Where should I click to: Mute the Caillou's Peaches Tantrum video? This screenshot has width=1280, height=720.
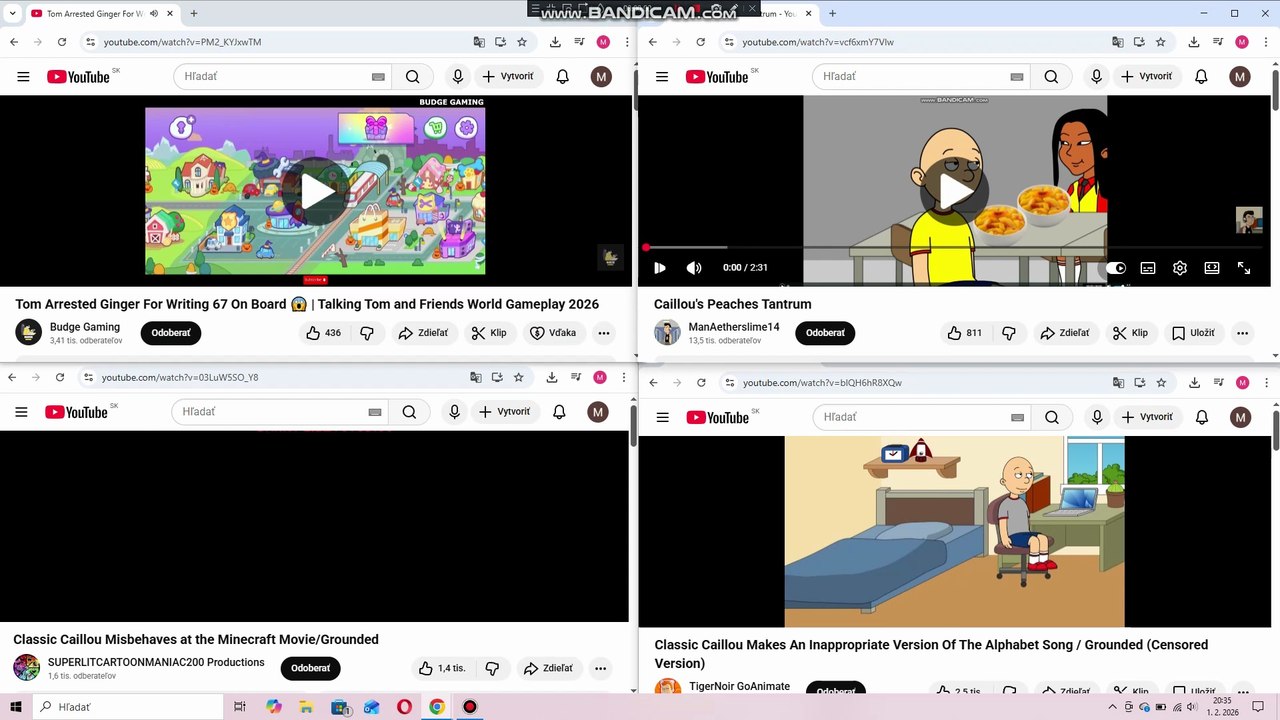point(694,268)
